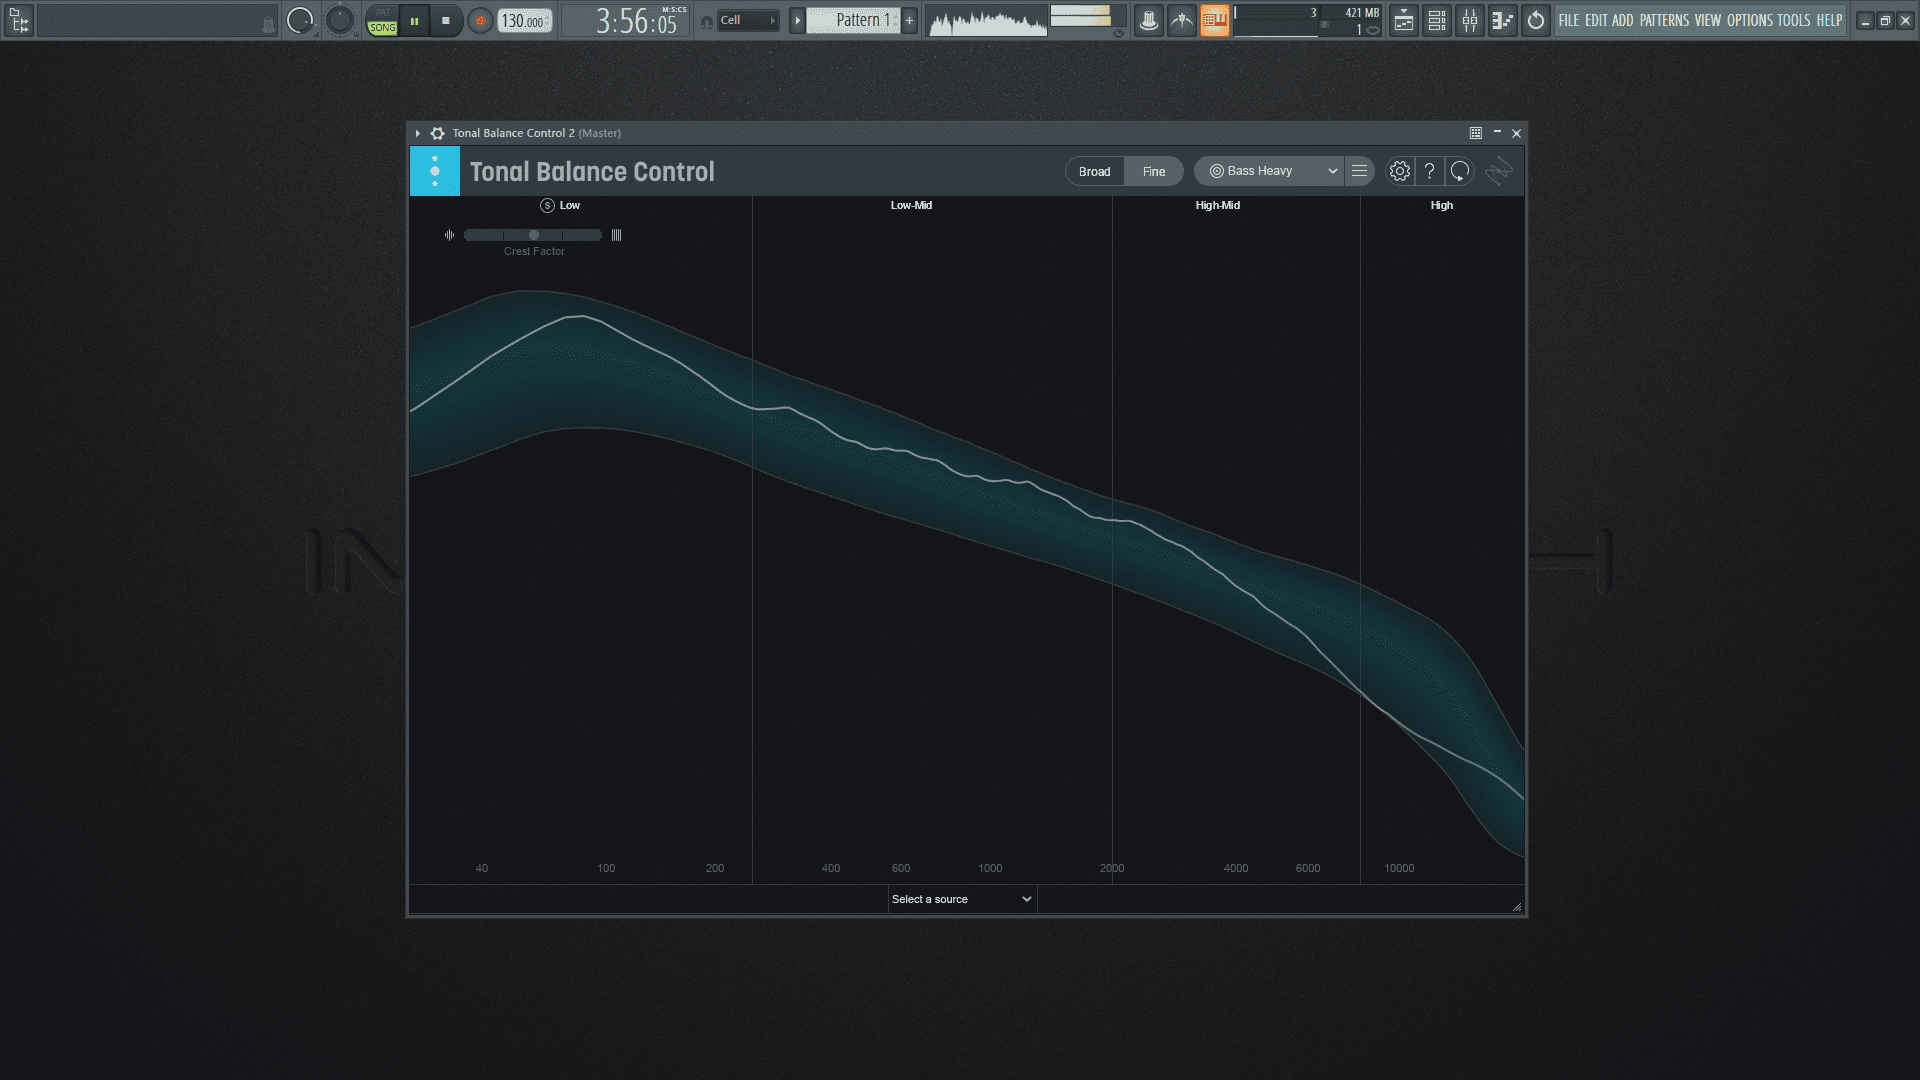Open the EDIT menu

click(1596, 20)
